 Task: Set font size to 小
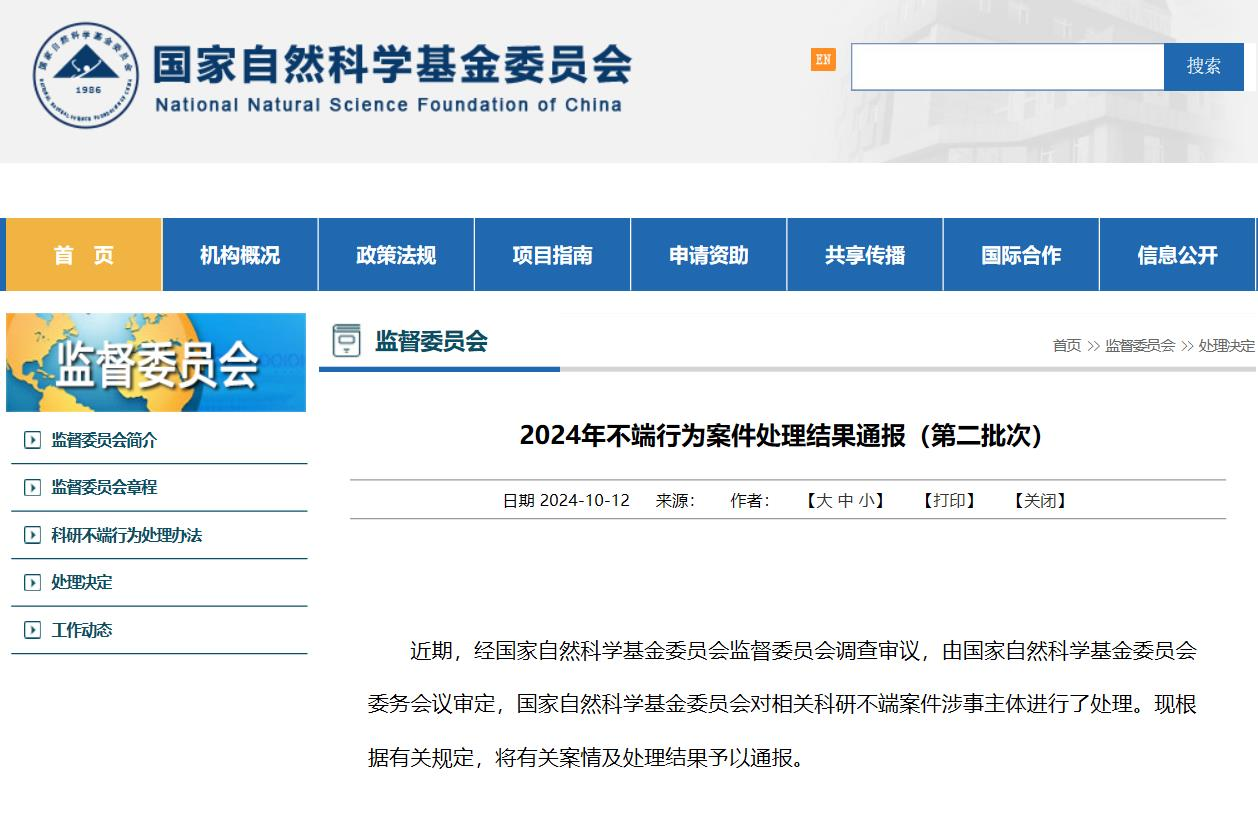865,500
